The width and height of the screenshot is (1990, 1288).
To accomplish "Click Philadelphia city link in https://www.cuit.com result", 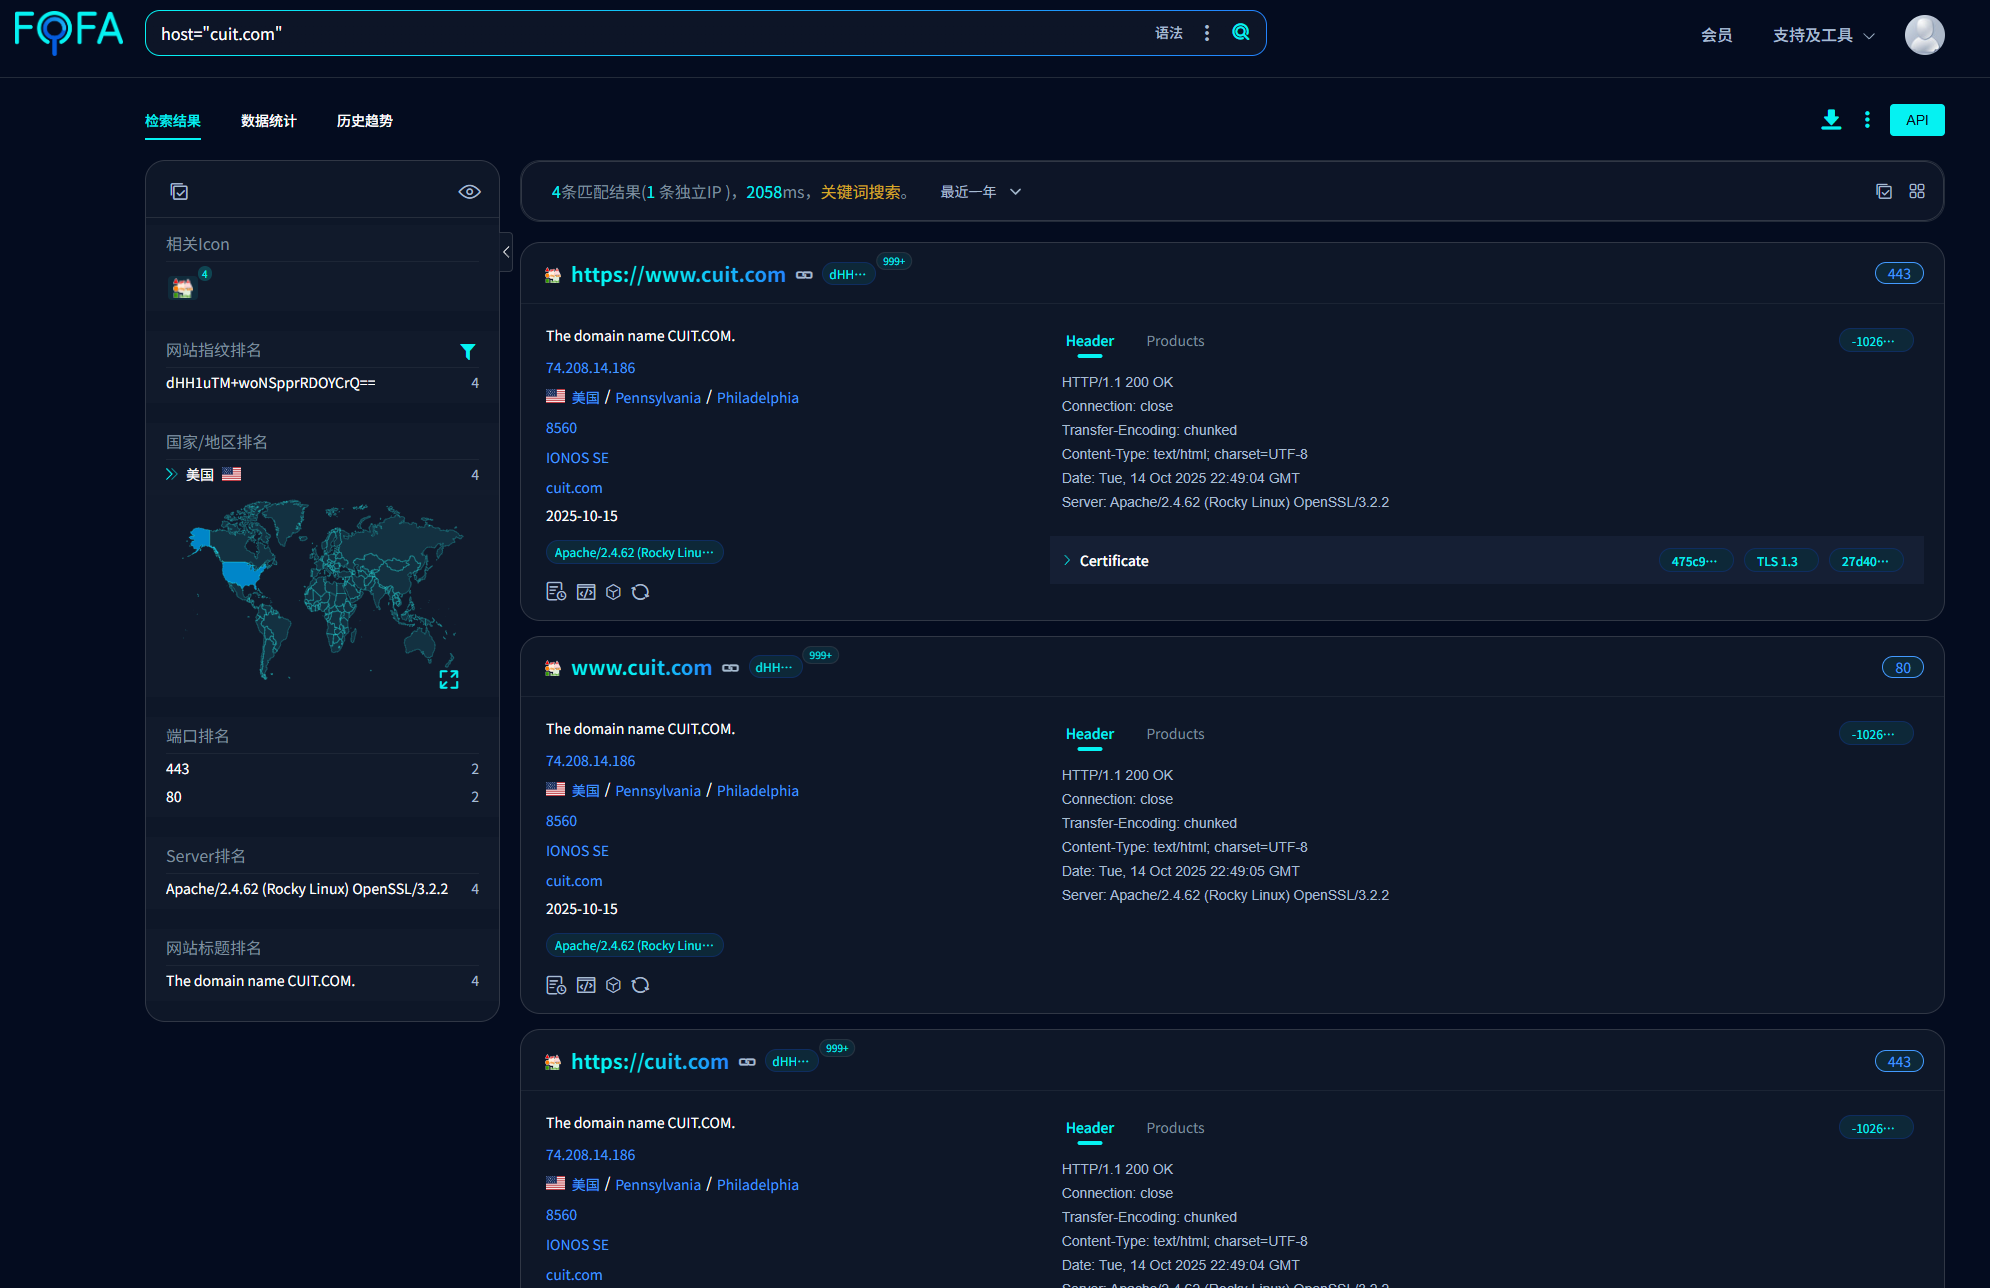I will pyautogui.click(x=757, y=398).
